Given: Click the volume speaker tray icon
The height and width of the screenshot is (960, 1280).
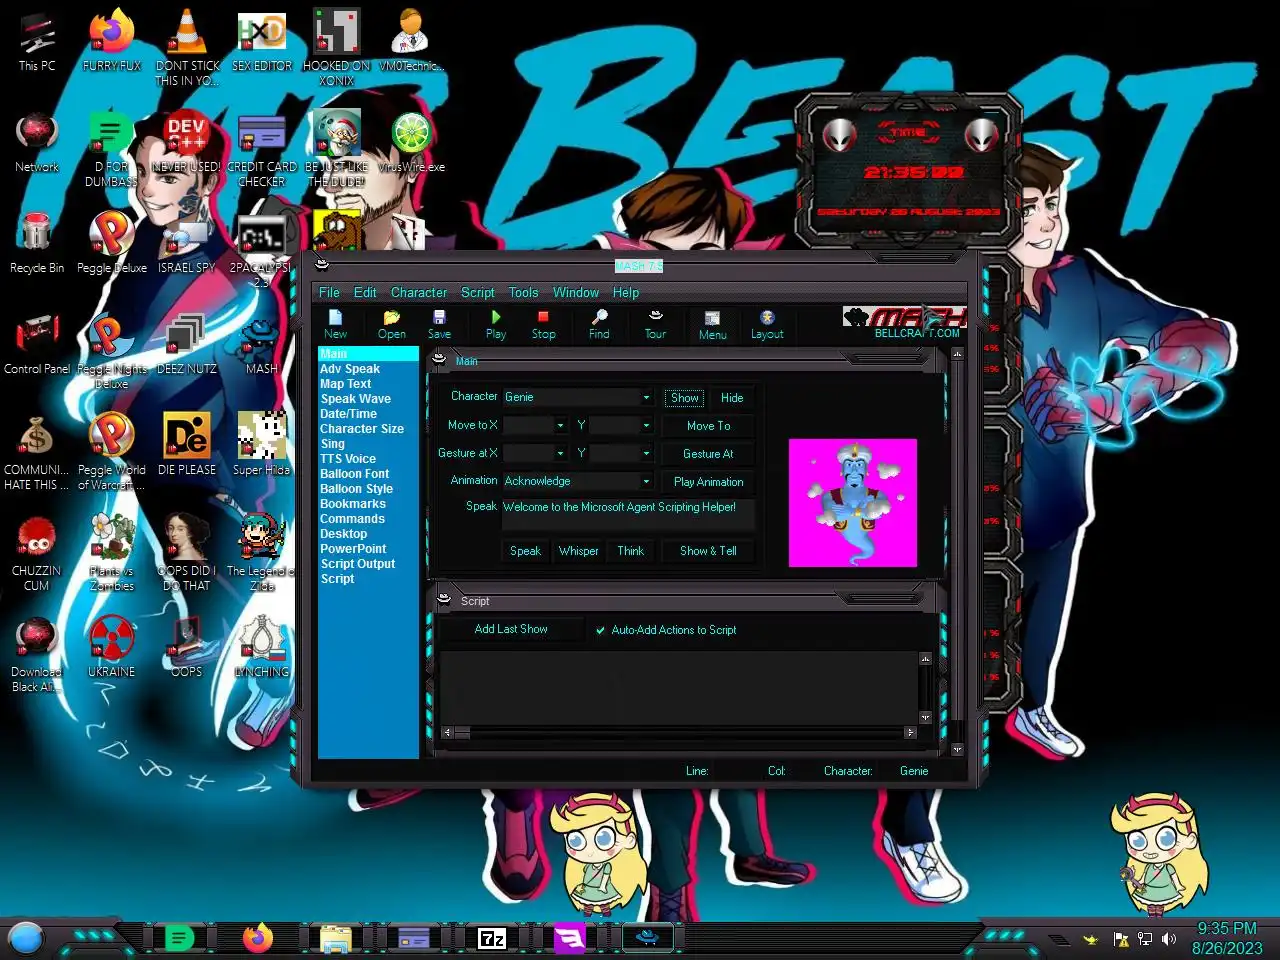Looking at the screenshot, I should tap(1168, 939).
